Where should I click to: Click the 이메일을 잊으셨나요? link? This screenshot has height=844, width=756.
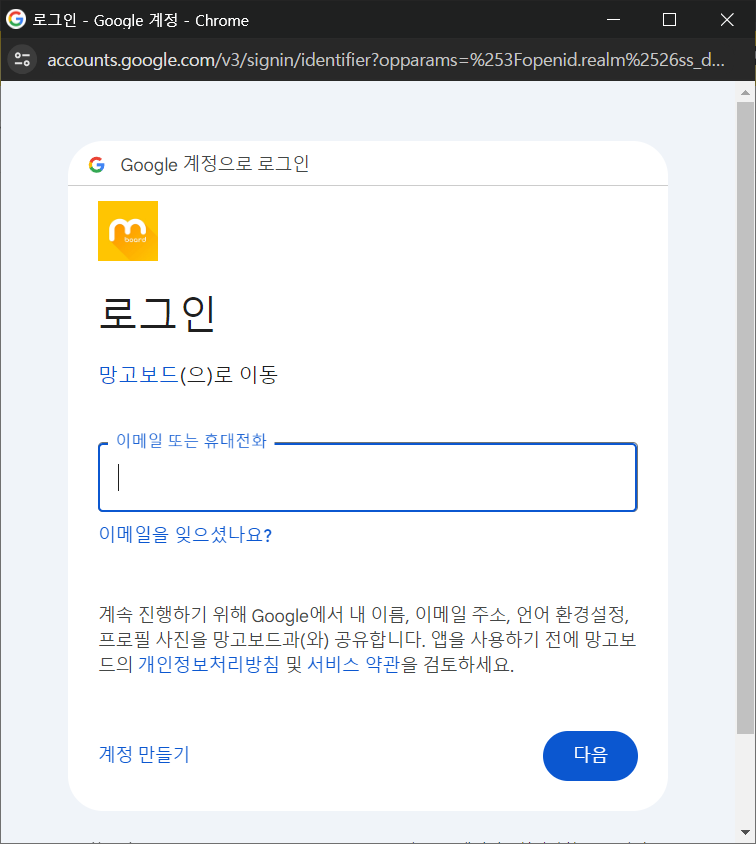coord(186,534)
